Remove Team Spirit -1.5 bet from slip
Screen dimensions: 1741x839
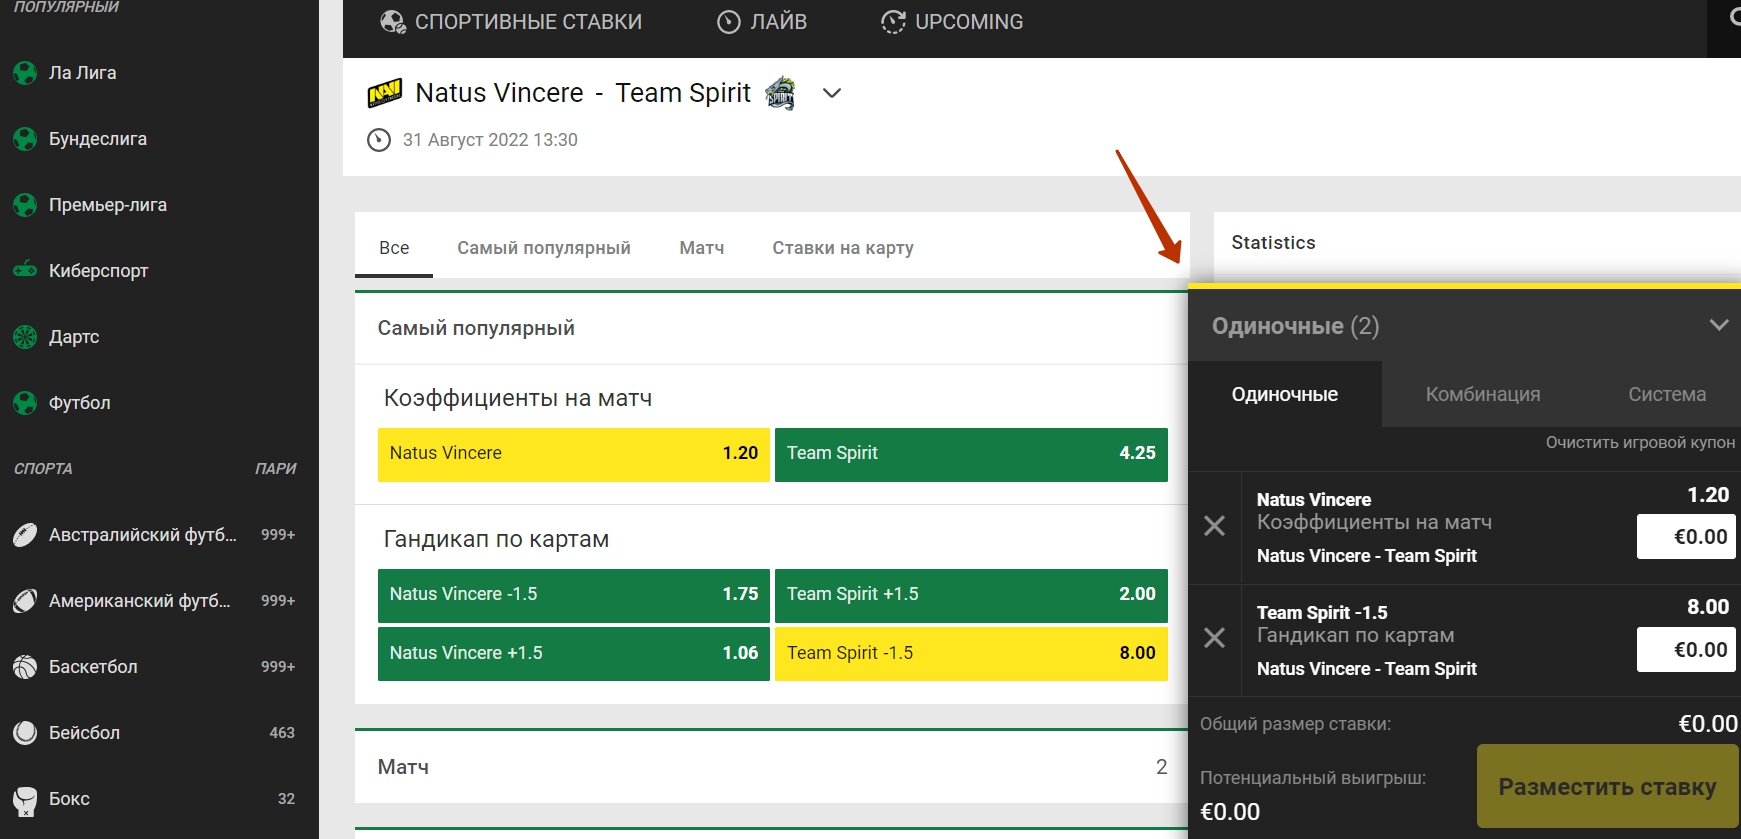(x=1214, y=638)
